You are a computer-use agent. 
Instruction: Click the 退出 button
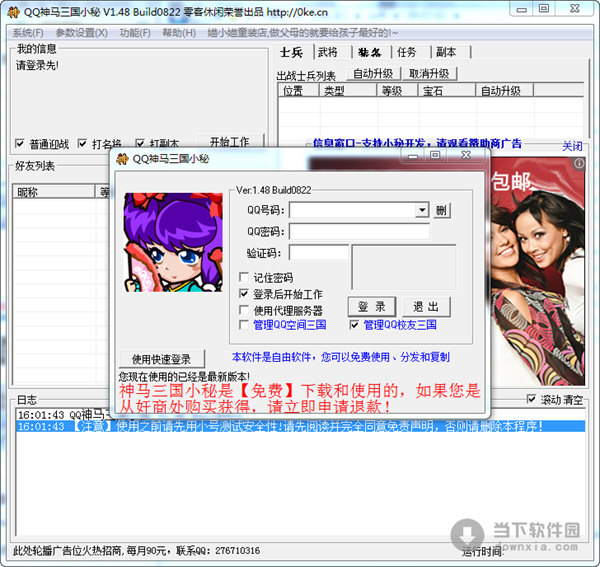[426, 306]
